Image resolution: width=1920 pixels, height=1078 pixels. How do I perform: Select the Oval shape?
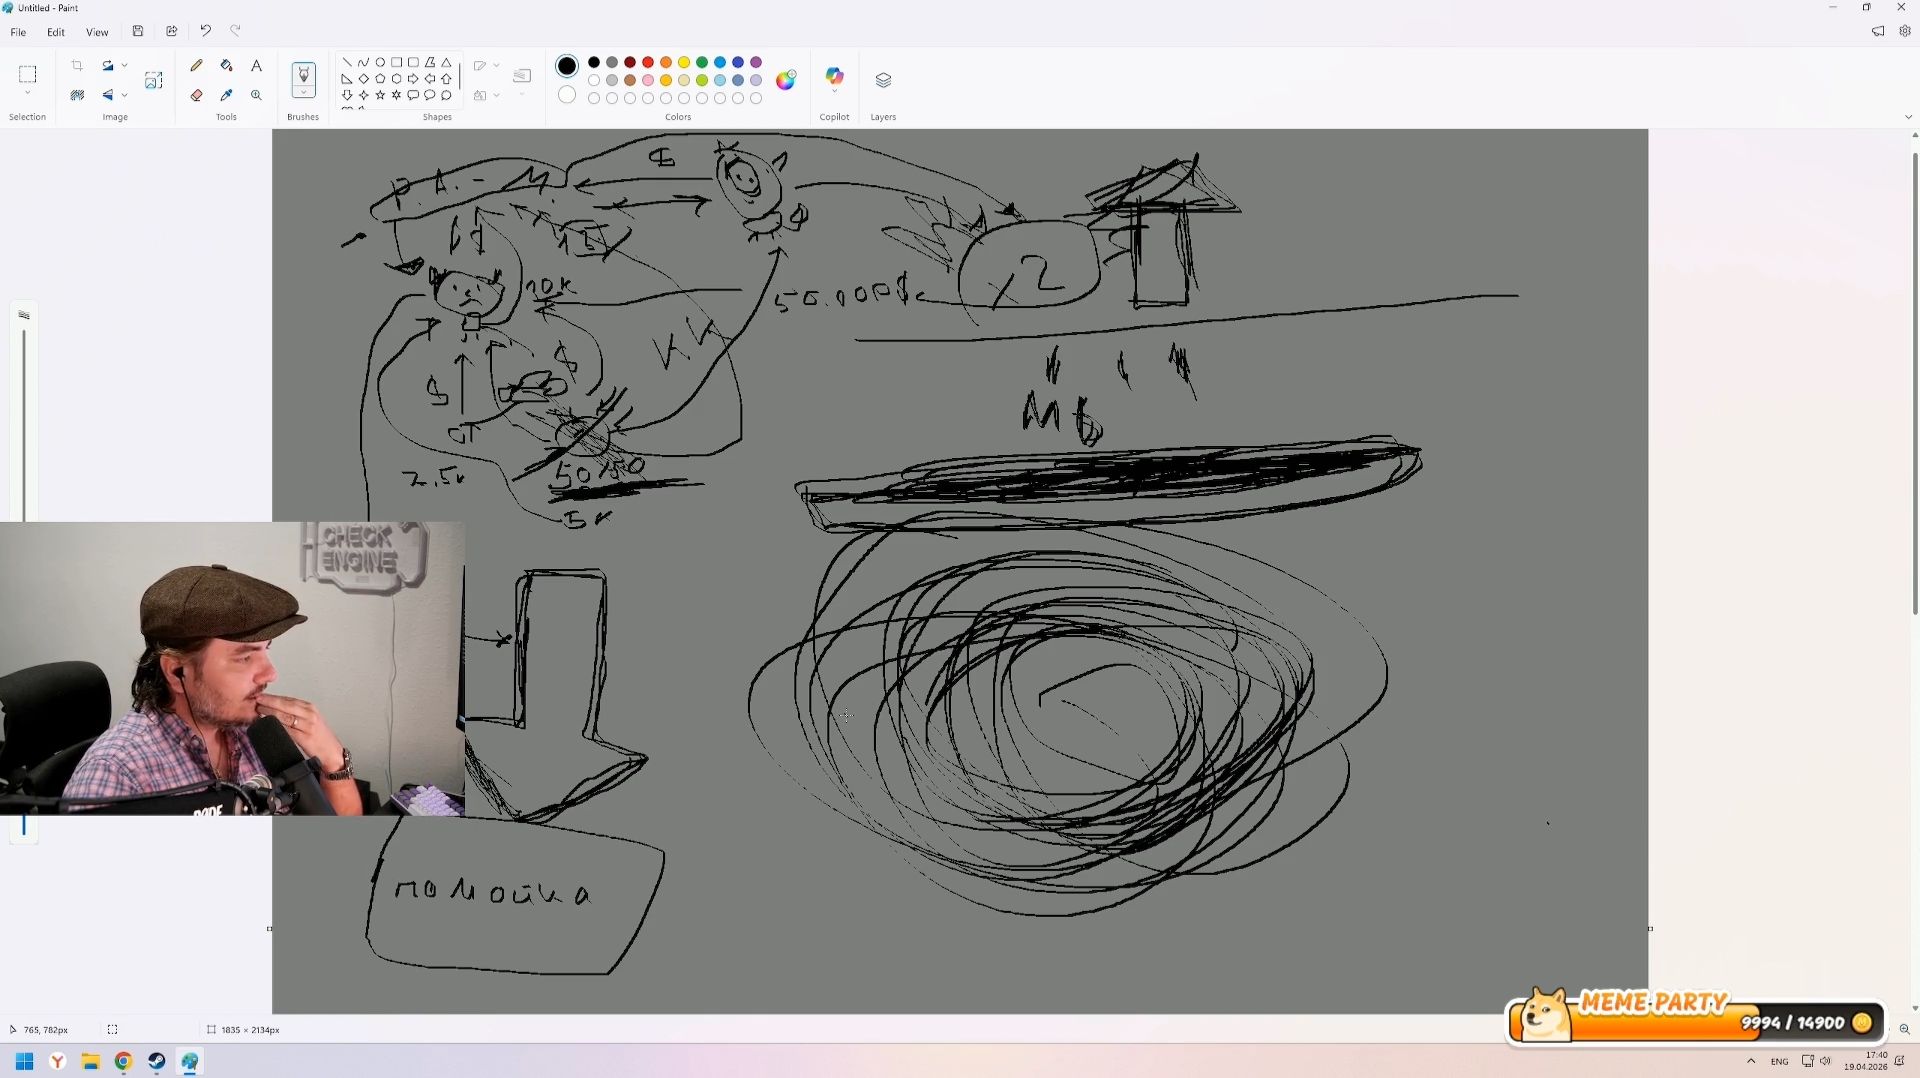380,62
